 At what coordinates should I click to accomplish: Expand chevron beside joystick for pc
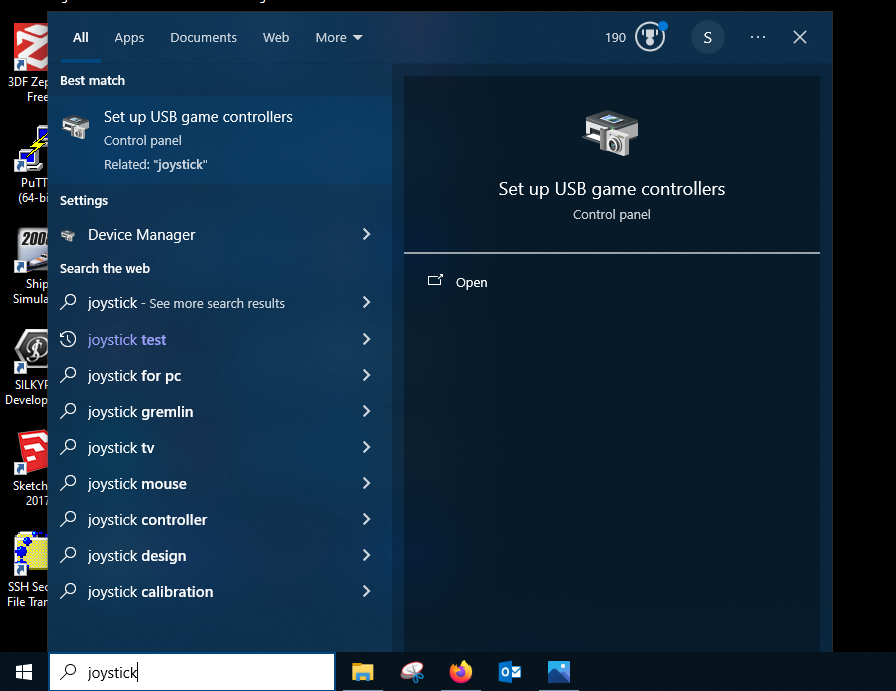(366, 376)
